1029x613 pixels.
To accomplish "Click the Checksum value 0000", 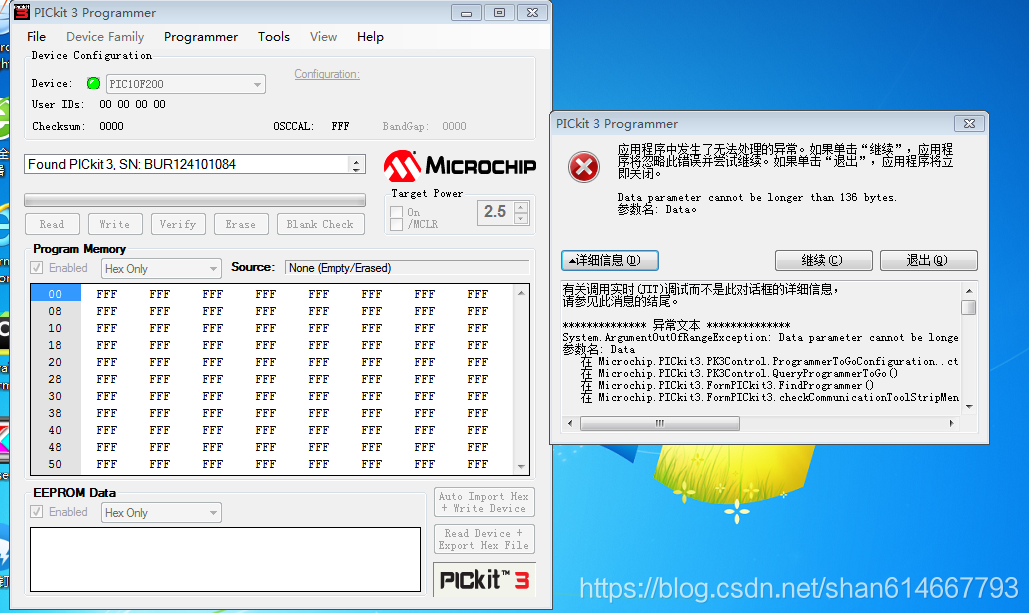I will (x=111, y=126).
